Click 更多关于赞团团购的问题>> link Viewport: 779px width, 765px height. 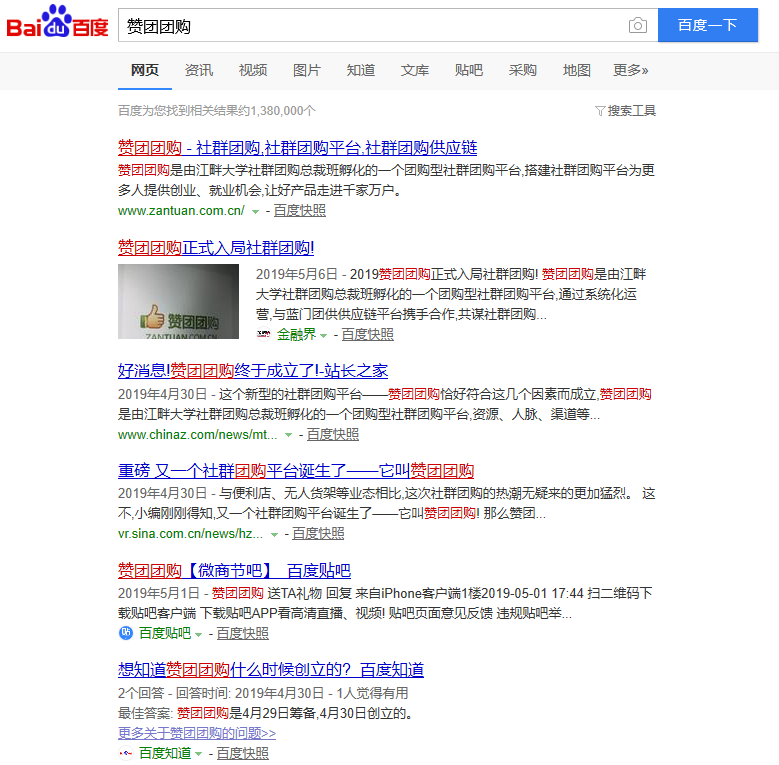(x=197, y=733)
